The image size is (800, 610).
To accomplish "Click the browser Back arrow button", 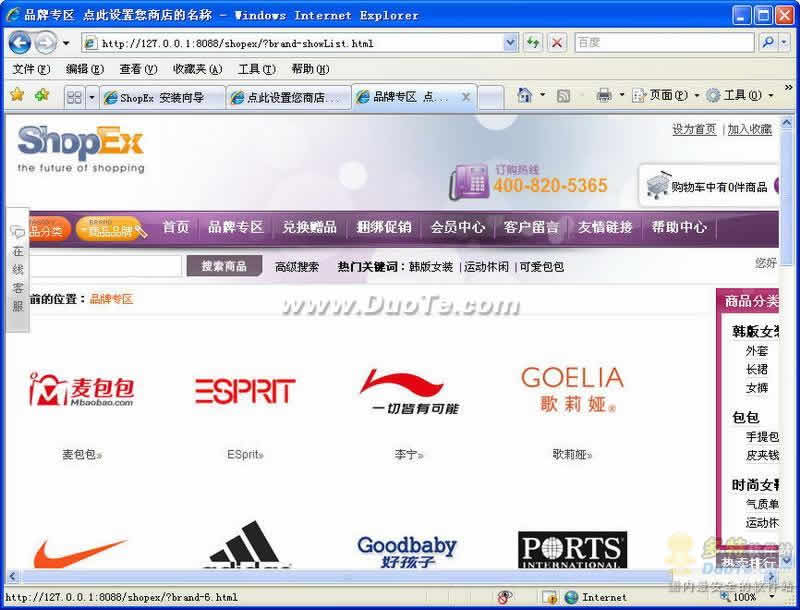I will click(20, 43).
